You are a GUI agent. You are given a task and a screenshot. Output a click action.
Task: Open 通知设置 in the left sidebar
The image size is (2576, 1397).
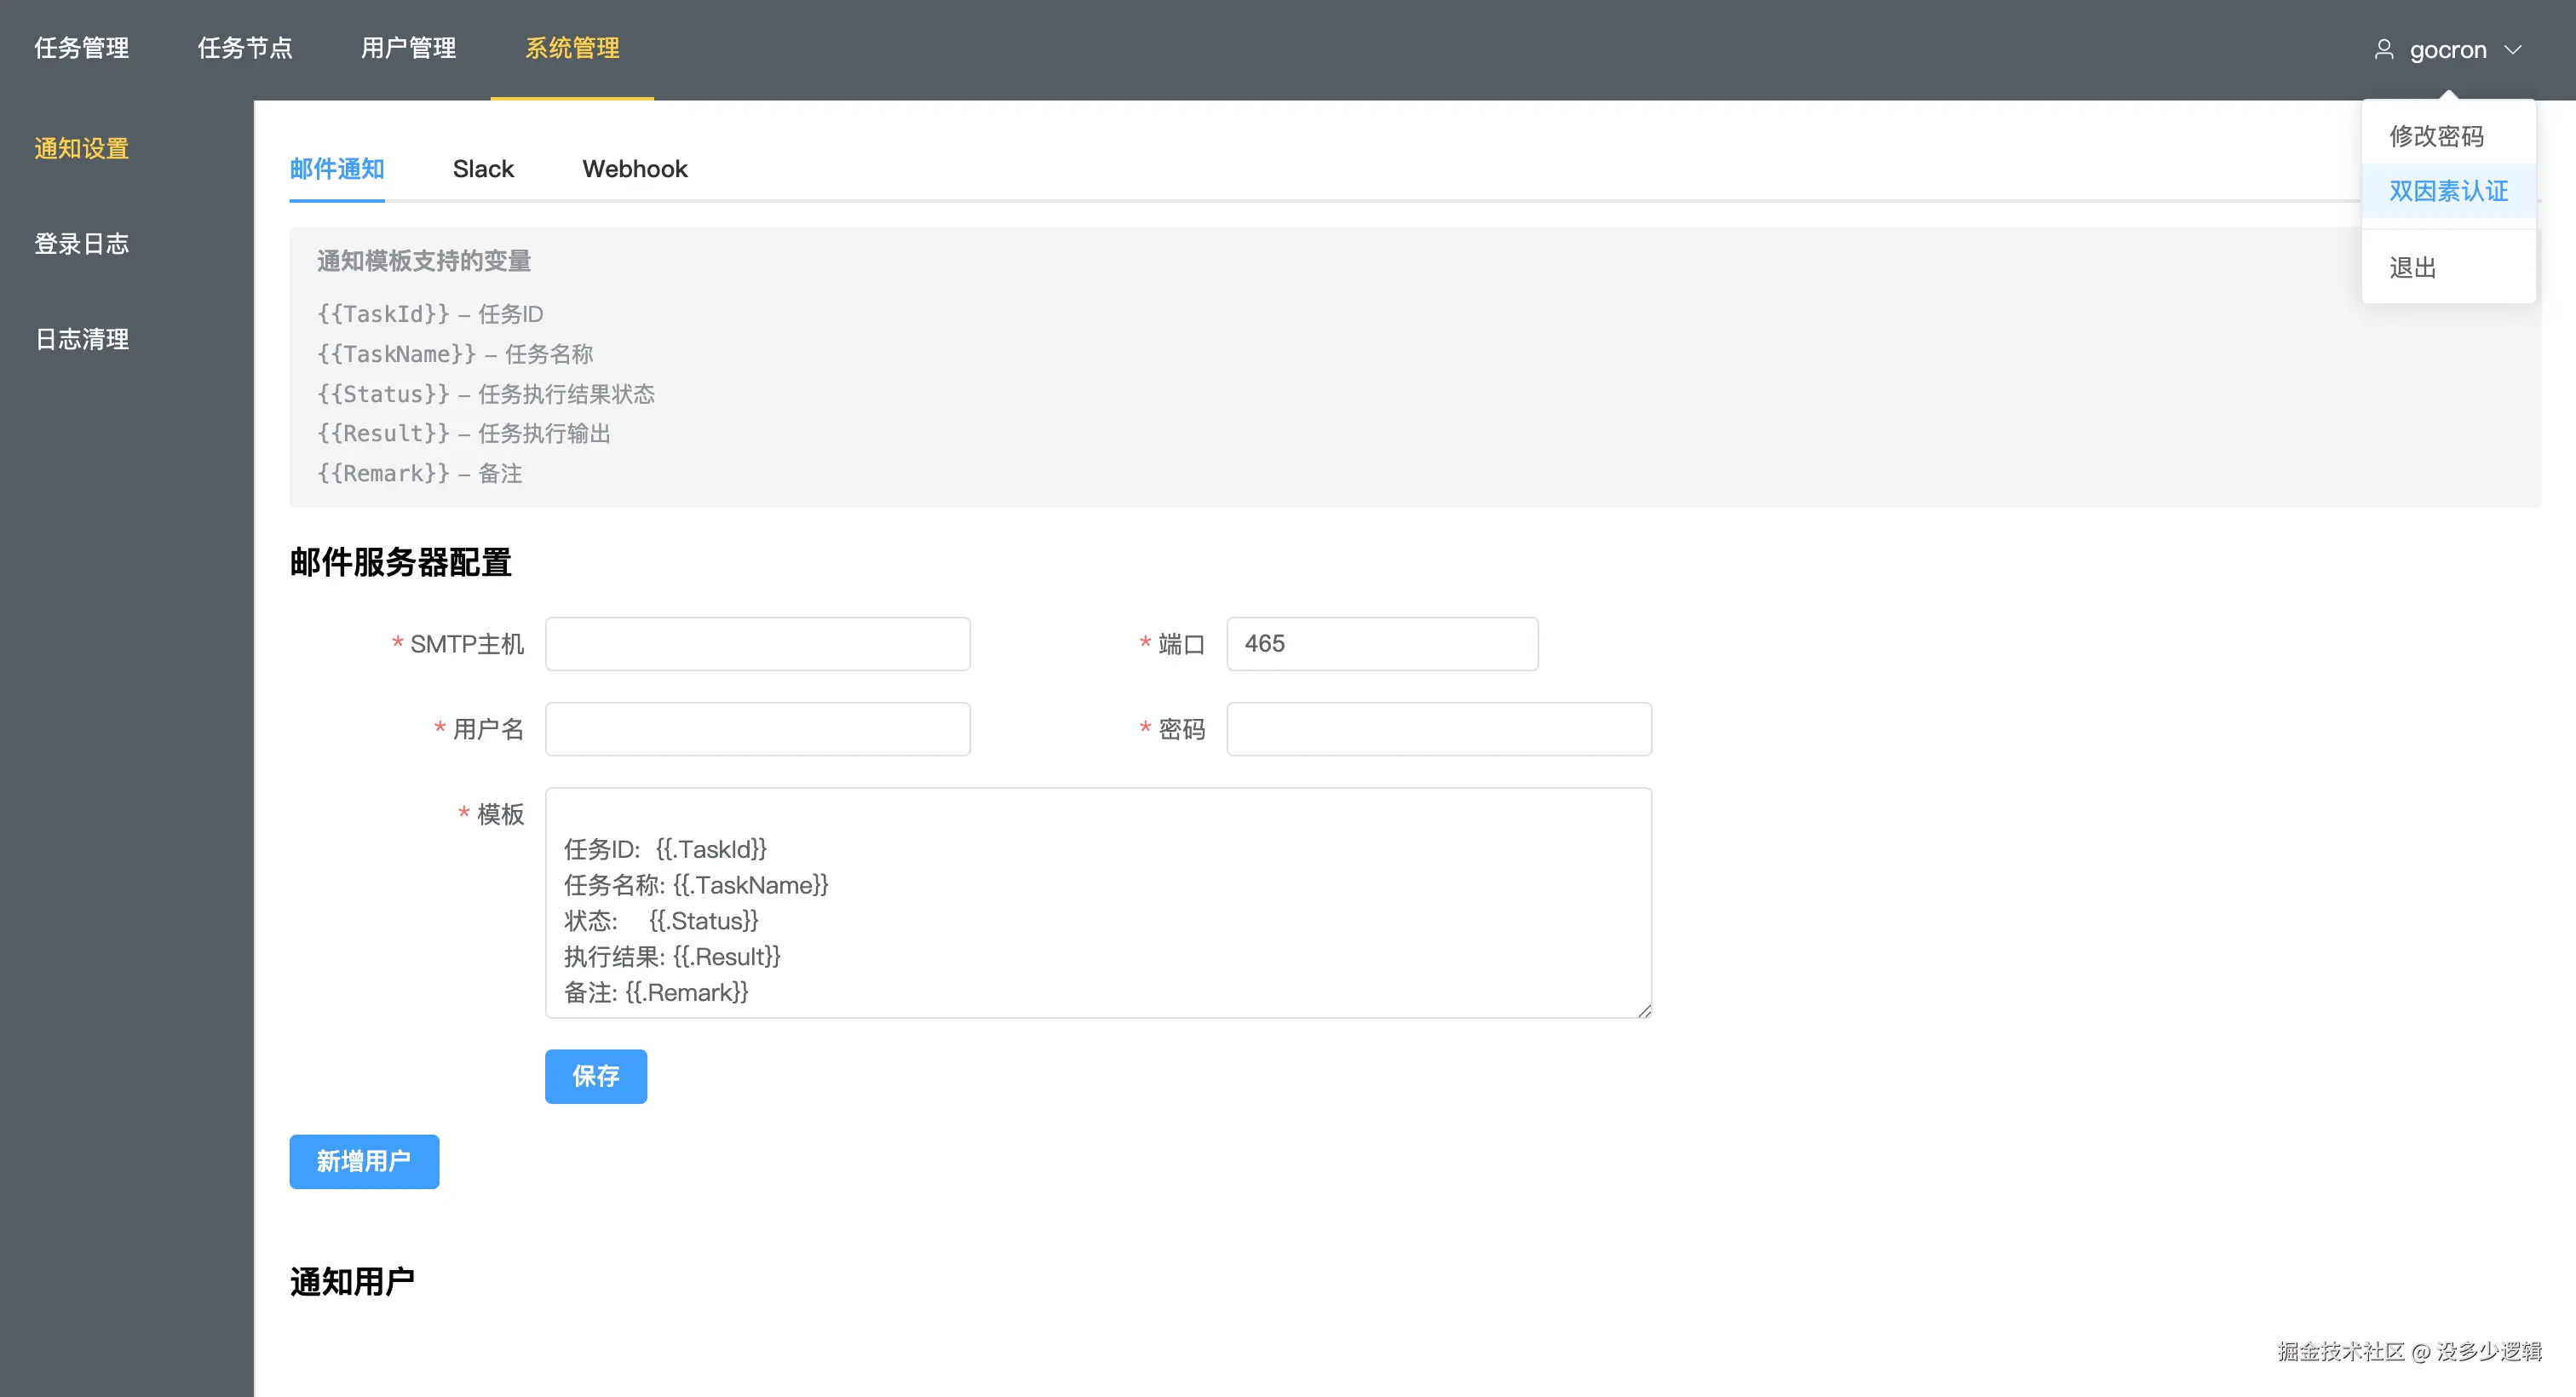(82, 148)
